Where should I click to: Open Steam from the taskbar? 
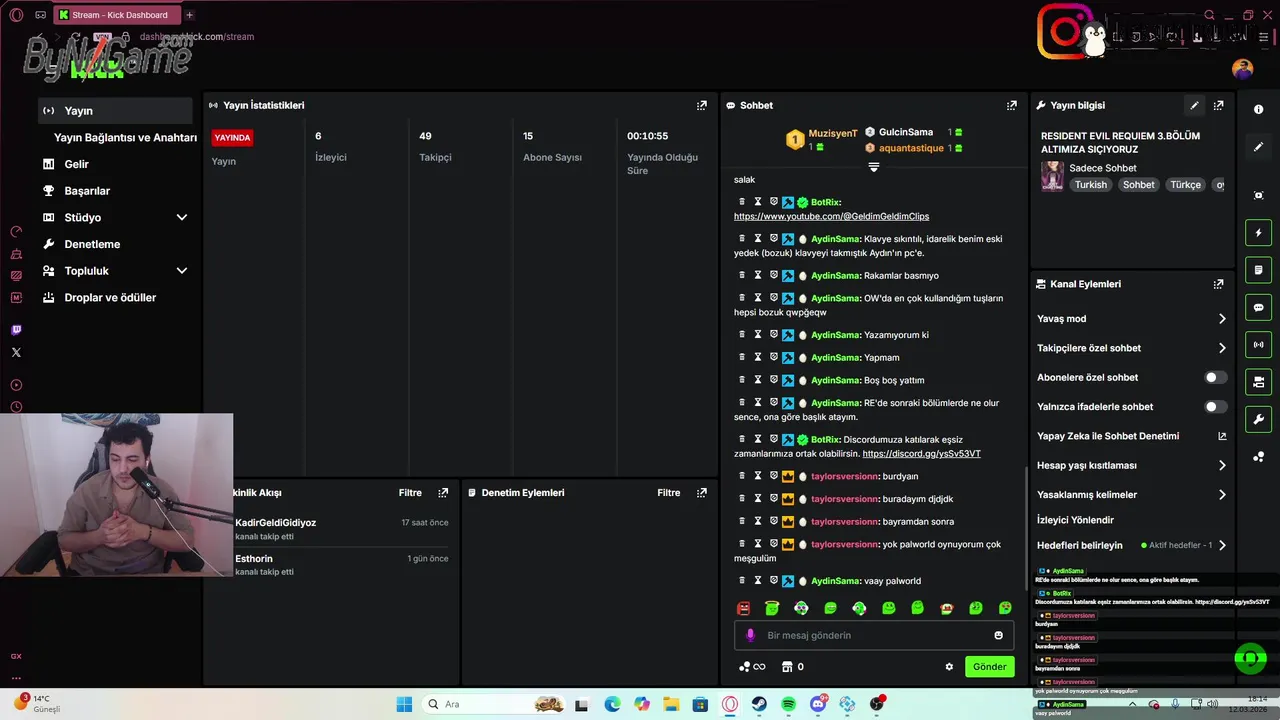coord(759,704)
